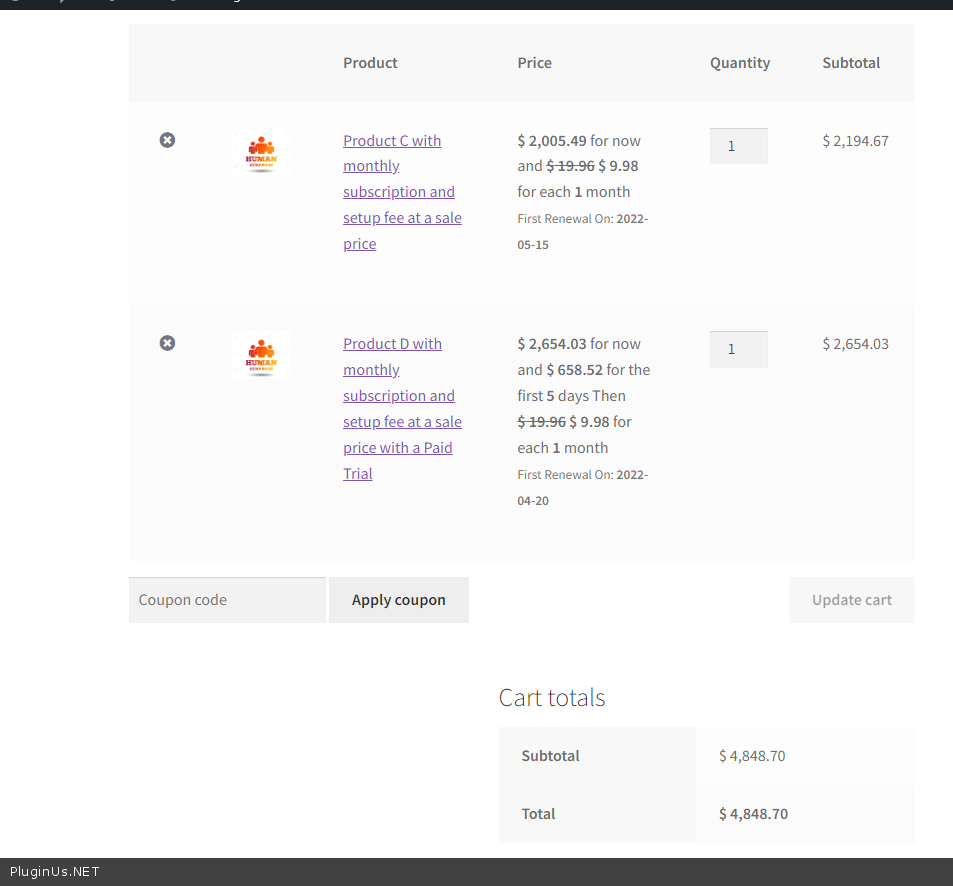Click the Cart totals heading
Screen dimensions: 953x886
[552, 697]
